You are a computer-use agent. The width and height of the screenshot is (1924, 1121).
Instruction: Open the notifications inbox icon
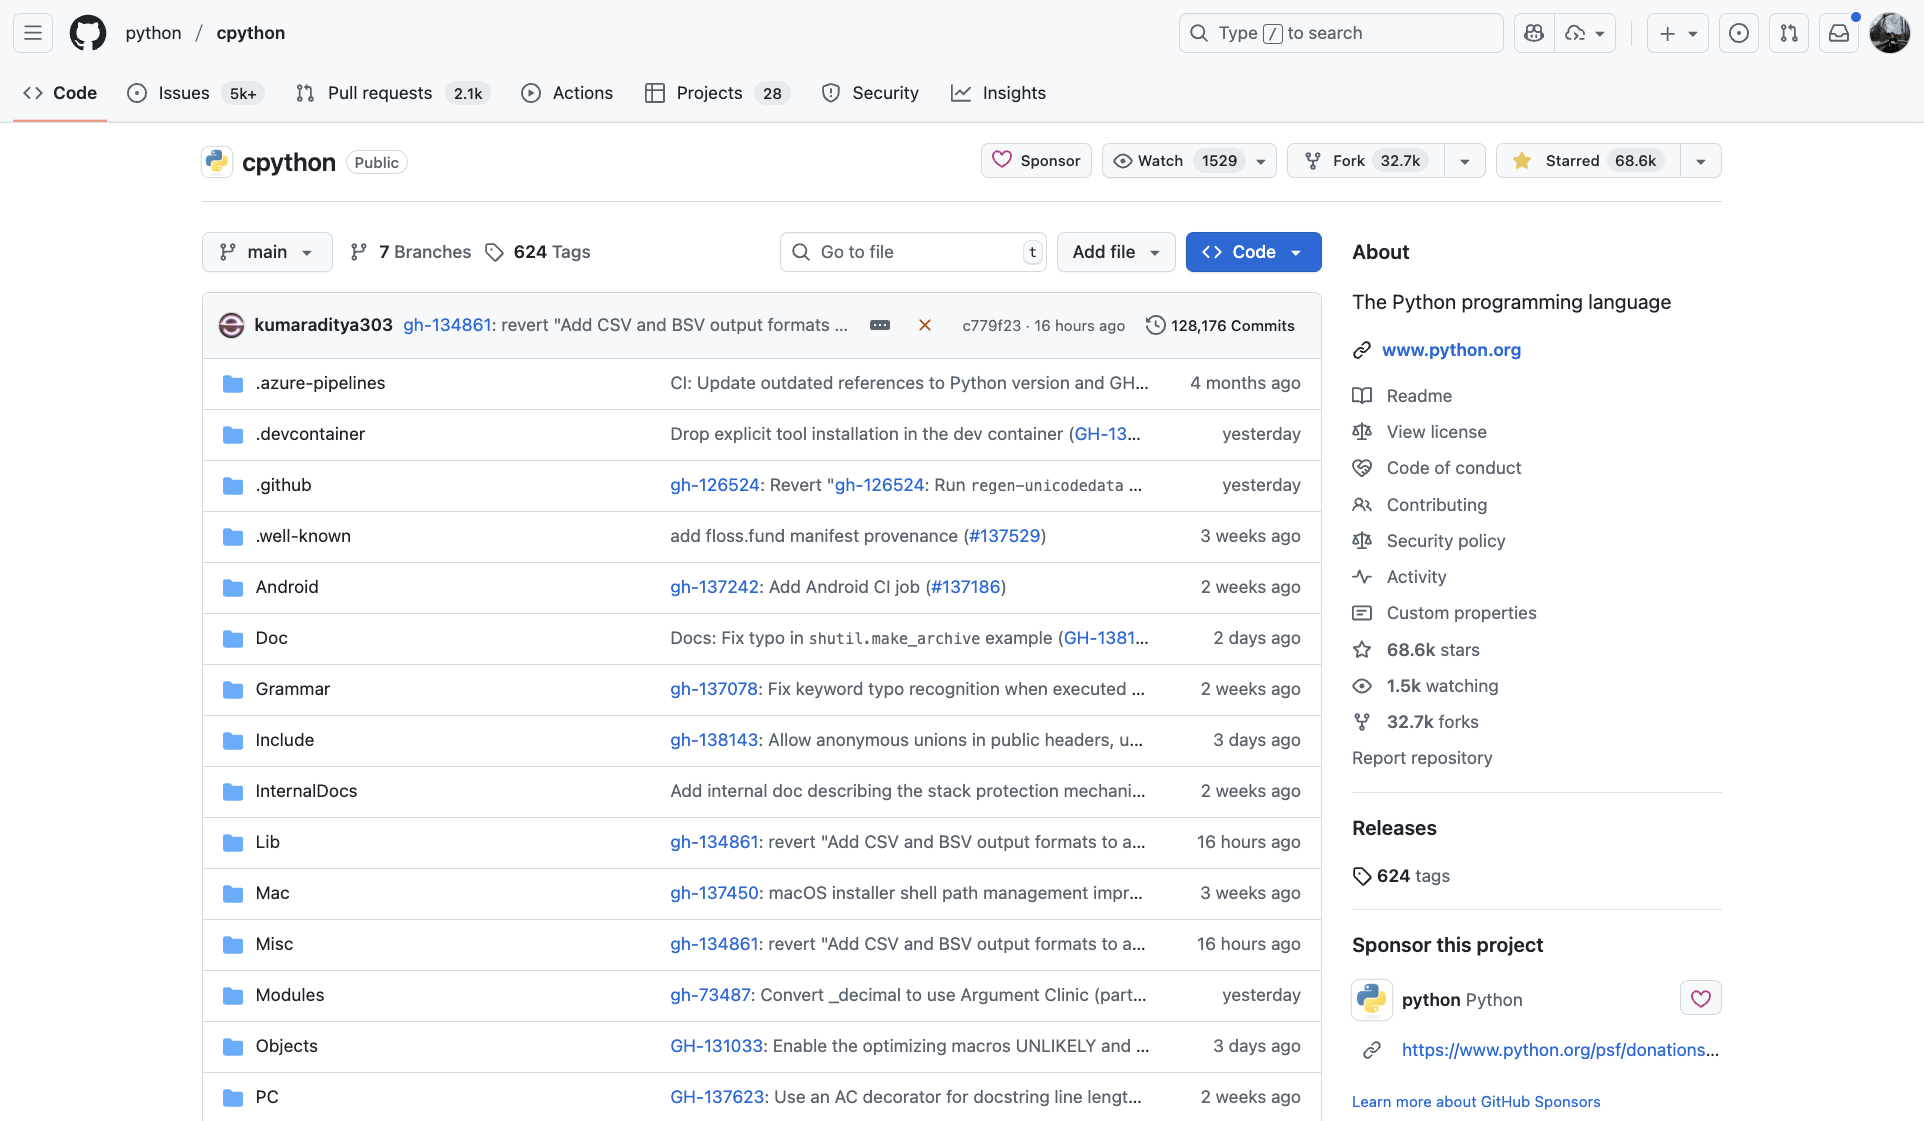(1838, 33)
